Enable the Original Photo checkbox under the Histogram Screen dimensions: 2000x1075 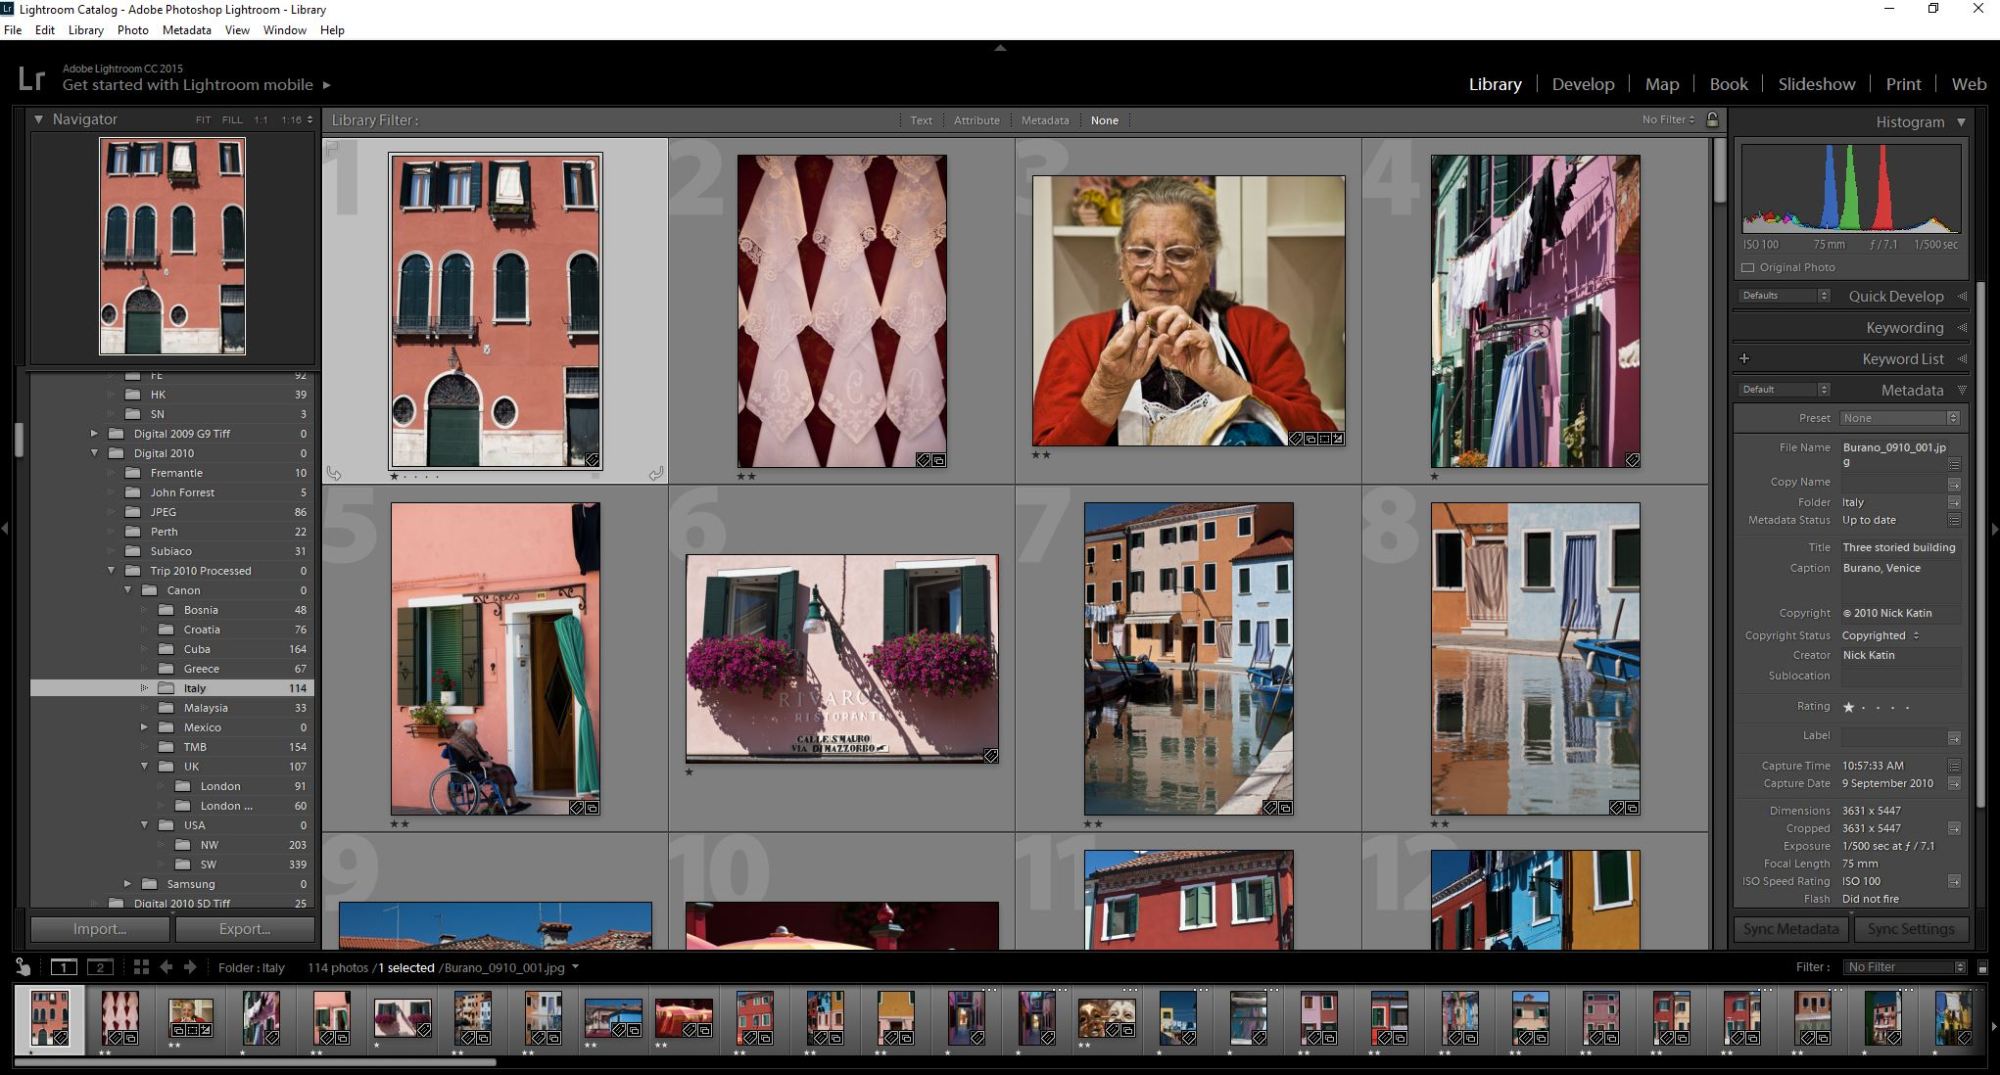(x=1747, y=267)
